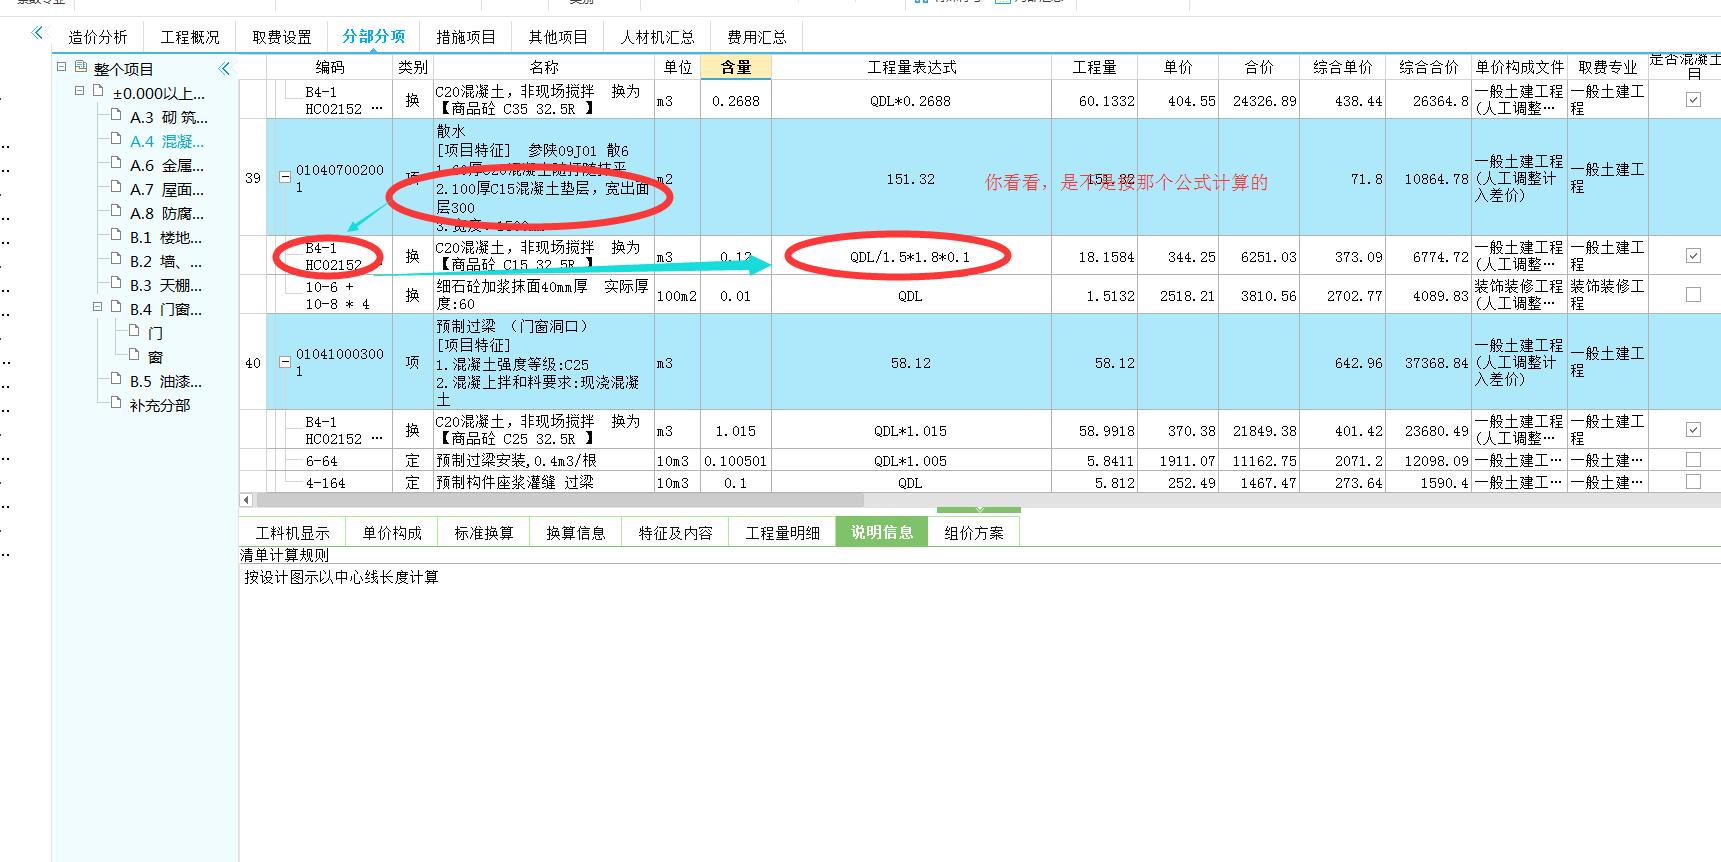Open the 工程量明细 tab
The image size is (1721, 862).
[782, 533]
